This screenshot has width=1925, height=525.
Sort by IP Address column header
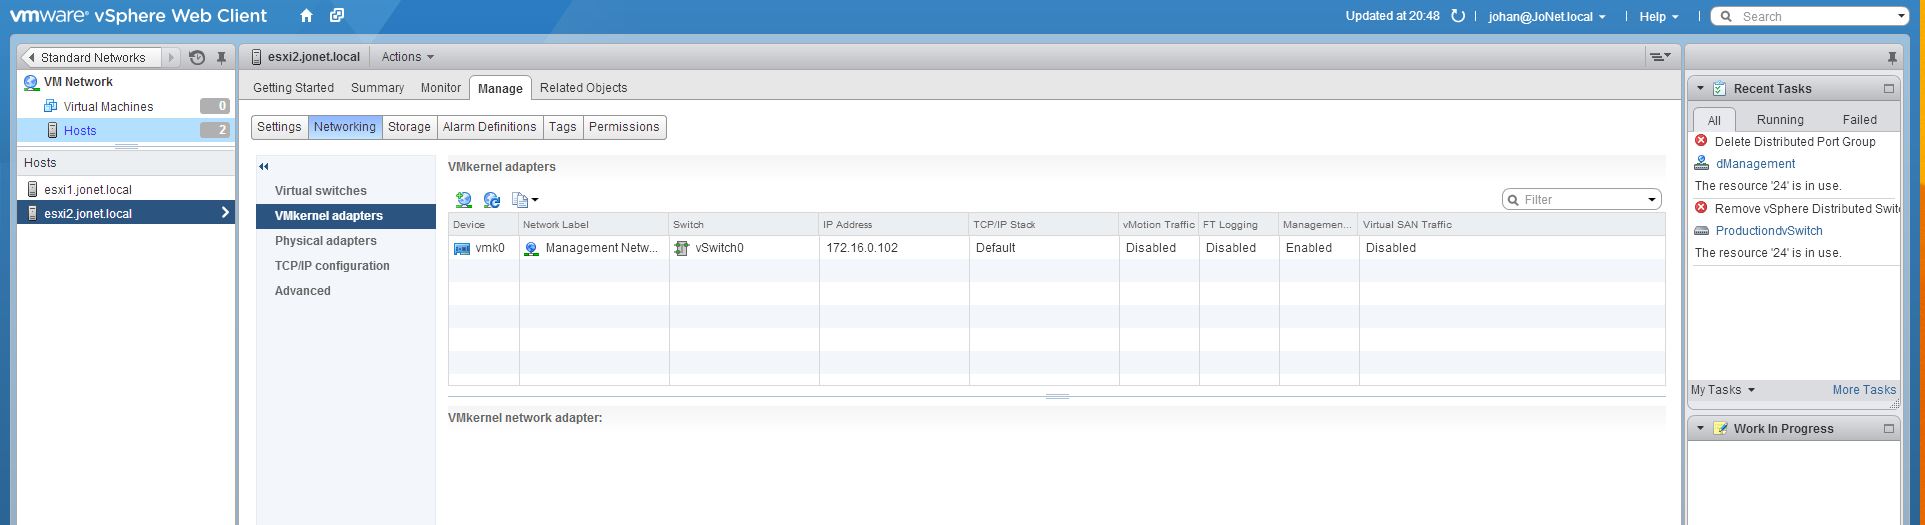click(894, 225)
